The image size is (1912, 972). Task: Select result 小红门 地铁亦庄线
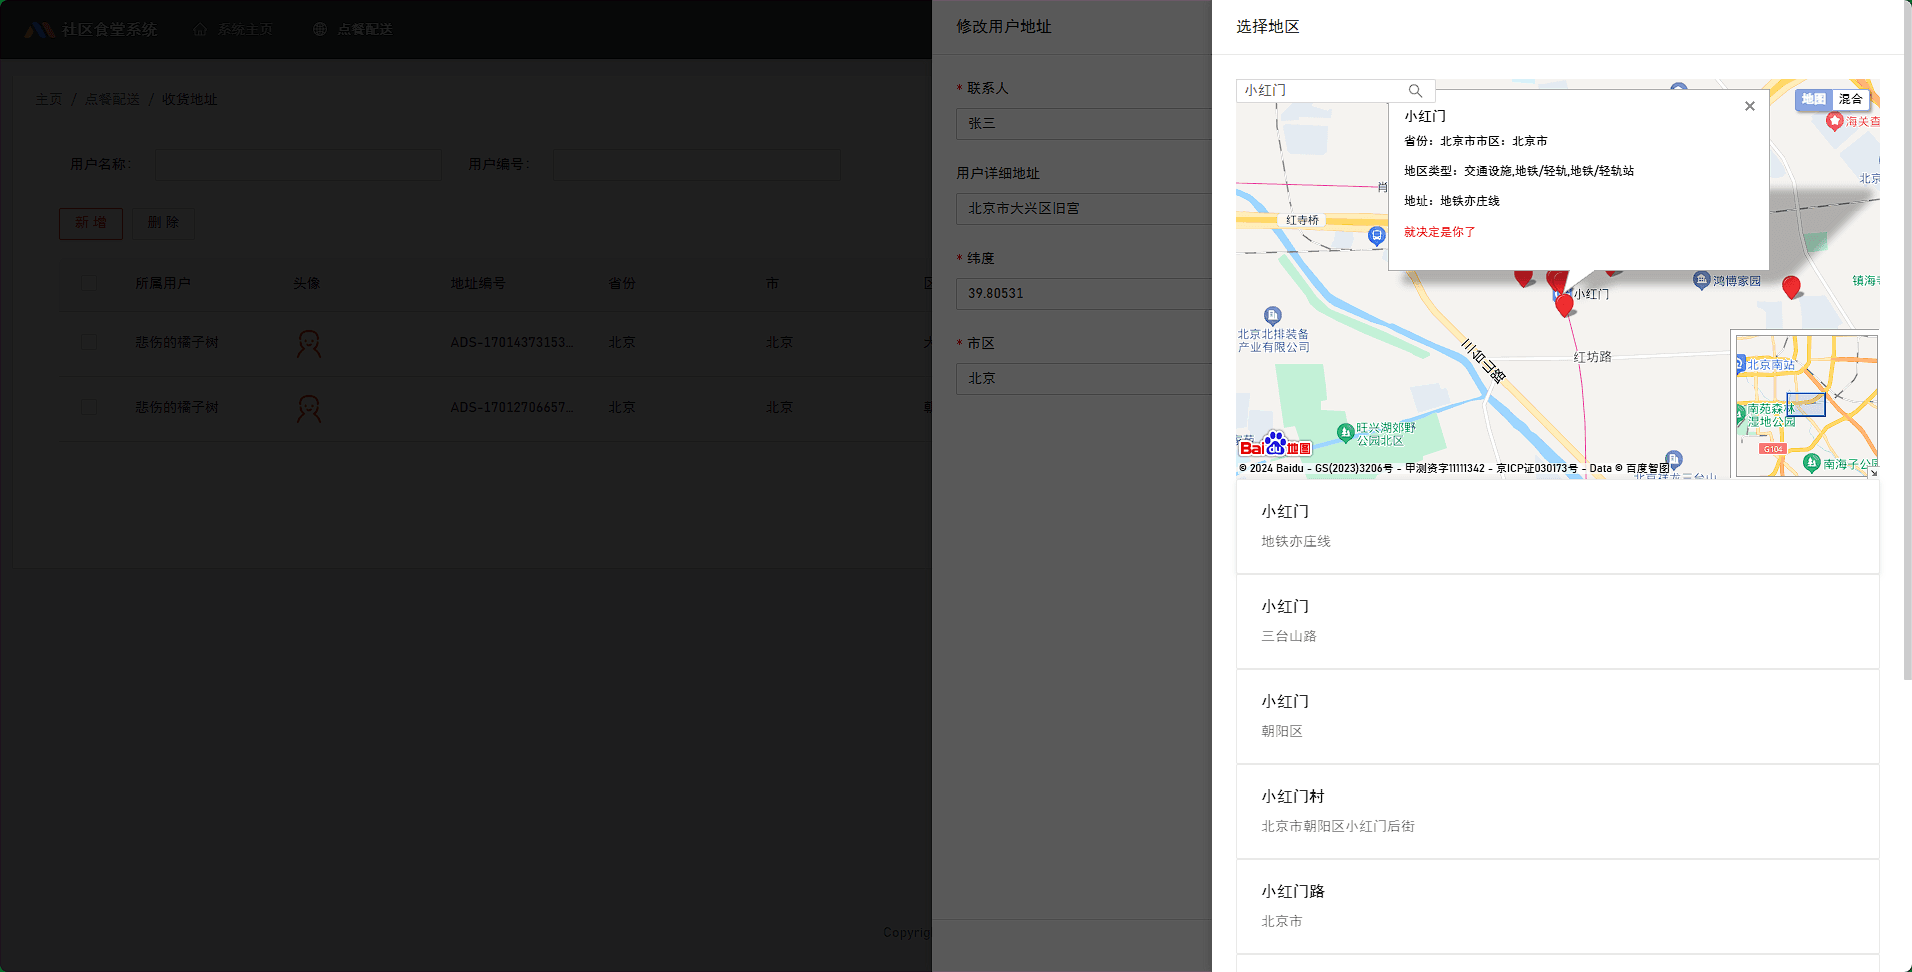(x=1557, y=526)
